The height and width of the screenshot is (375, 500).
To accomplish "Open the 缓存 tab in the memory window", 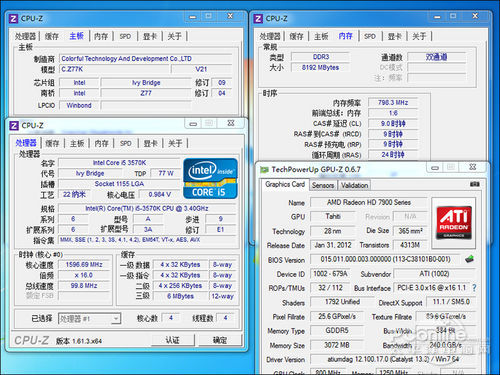I will pos(296,36).
